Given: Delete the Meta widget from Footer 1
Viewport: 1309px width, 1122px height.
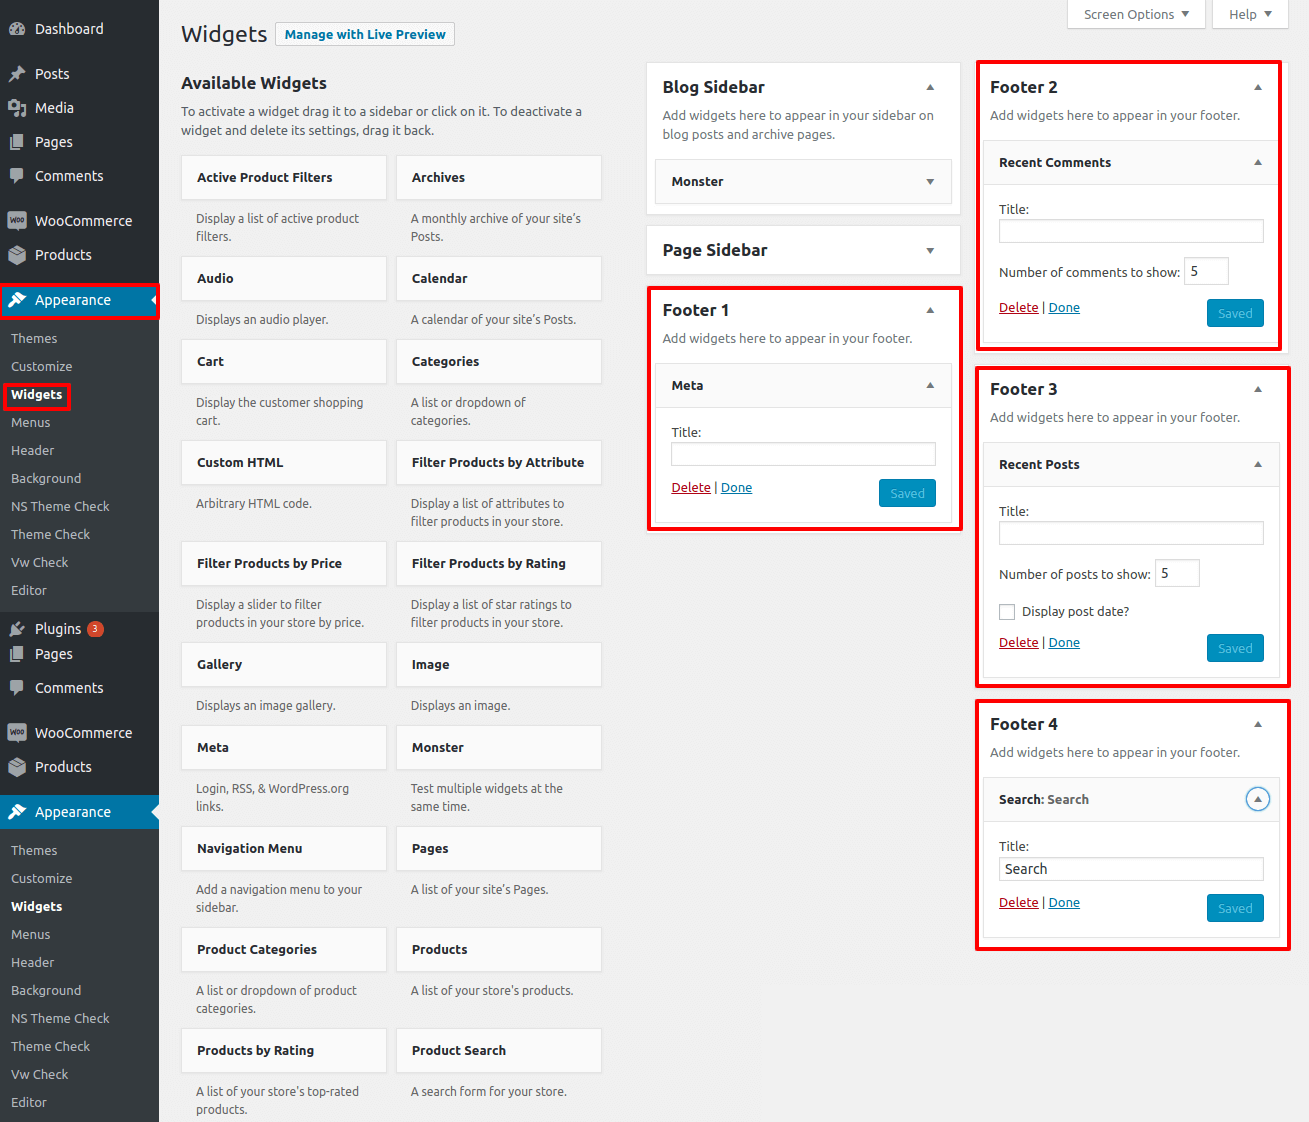Looking at the screenshot, I should click(690, 488).
